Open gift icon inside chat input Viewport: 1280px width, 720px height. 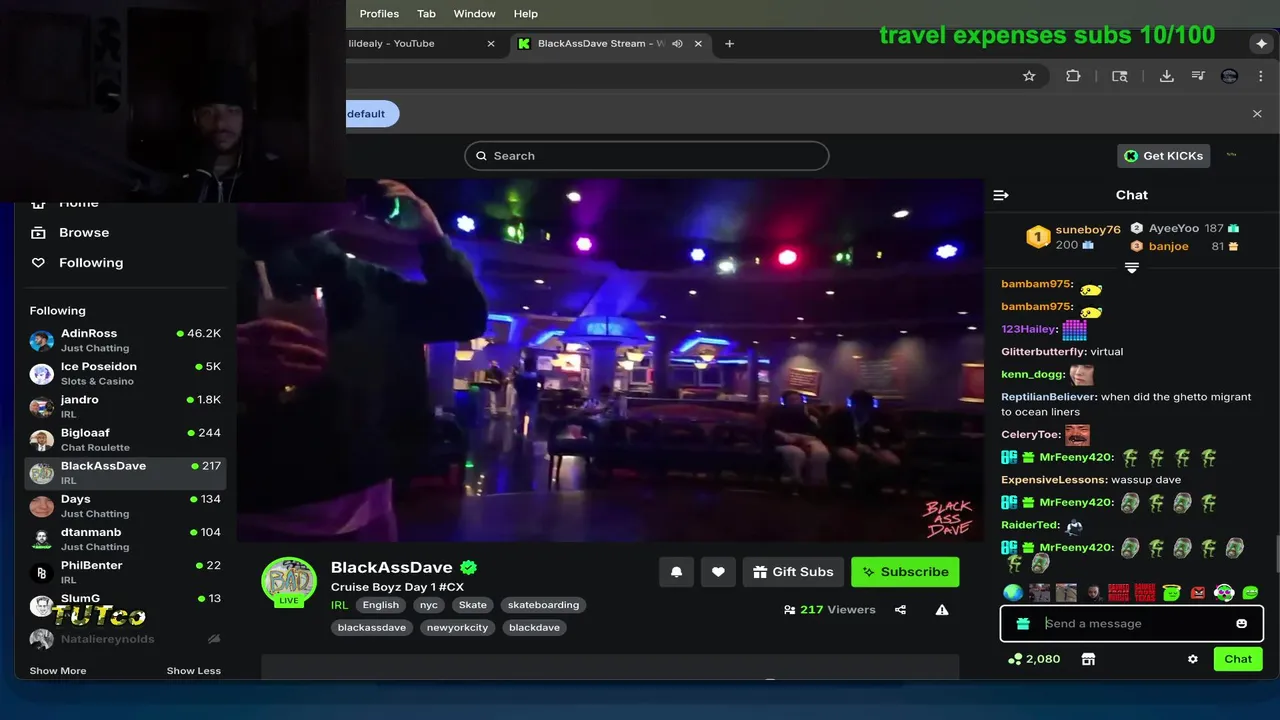click(1022, 624)
